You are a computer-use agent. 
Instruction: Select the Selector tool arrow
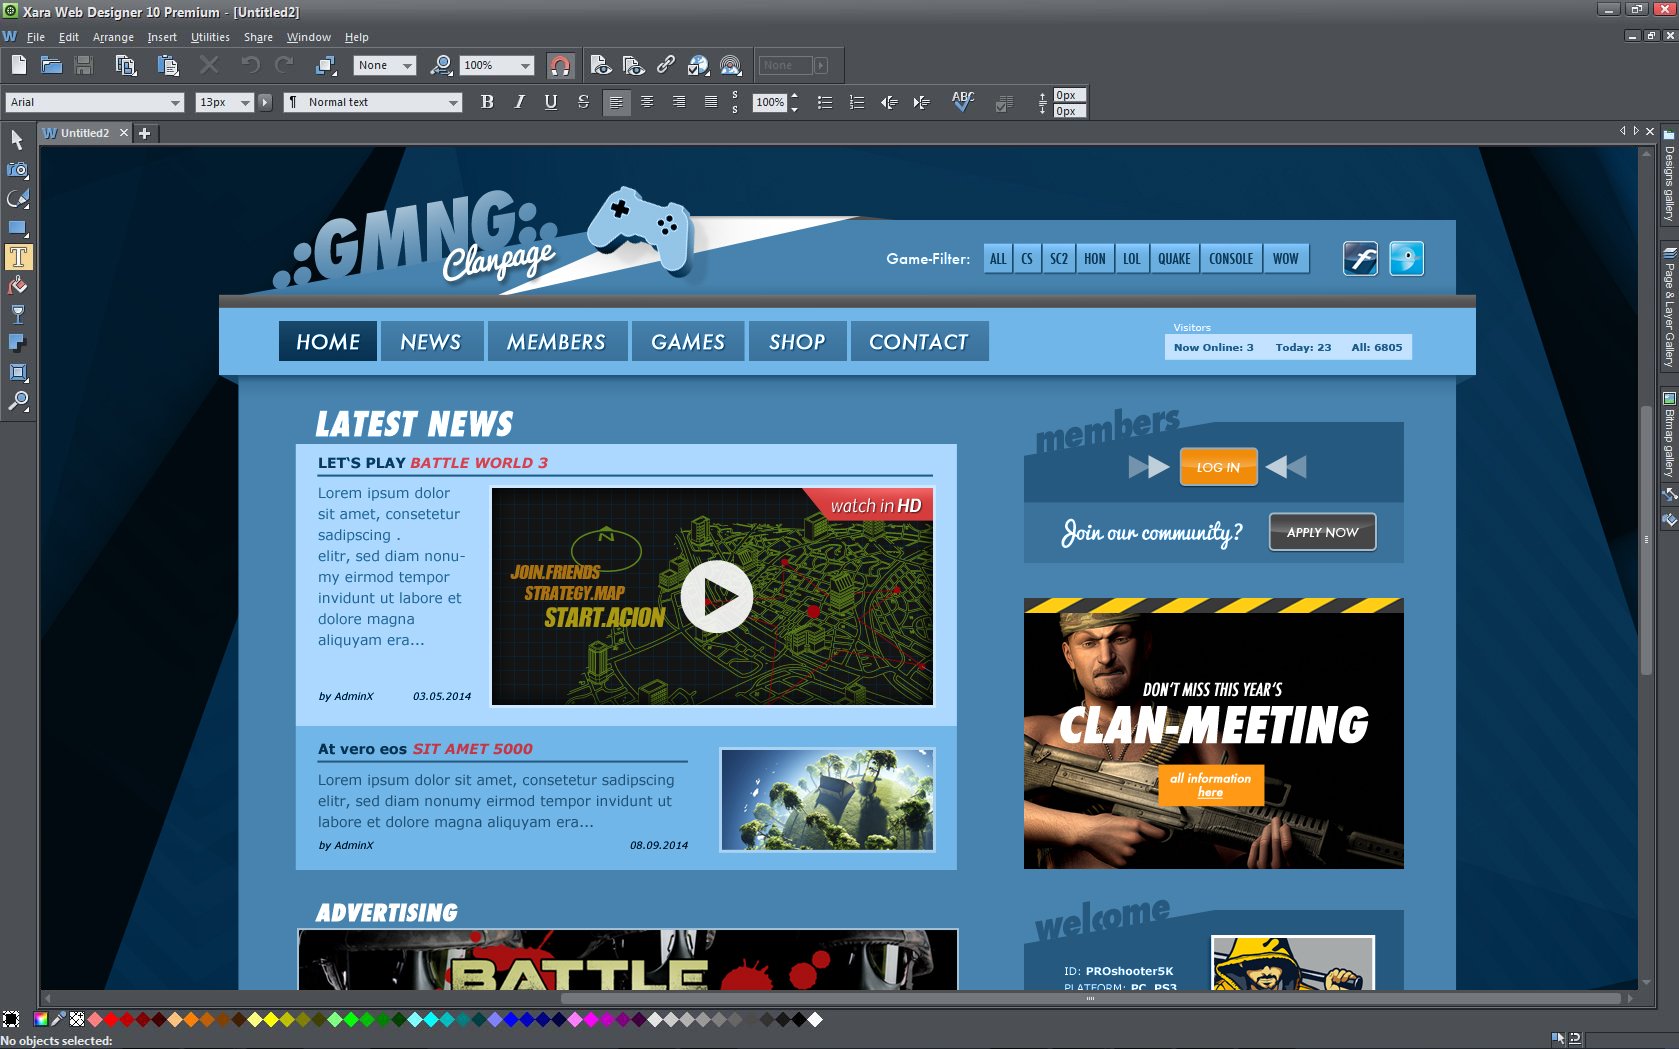(x=16, y=141)
